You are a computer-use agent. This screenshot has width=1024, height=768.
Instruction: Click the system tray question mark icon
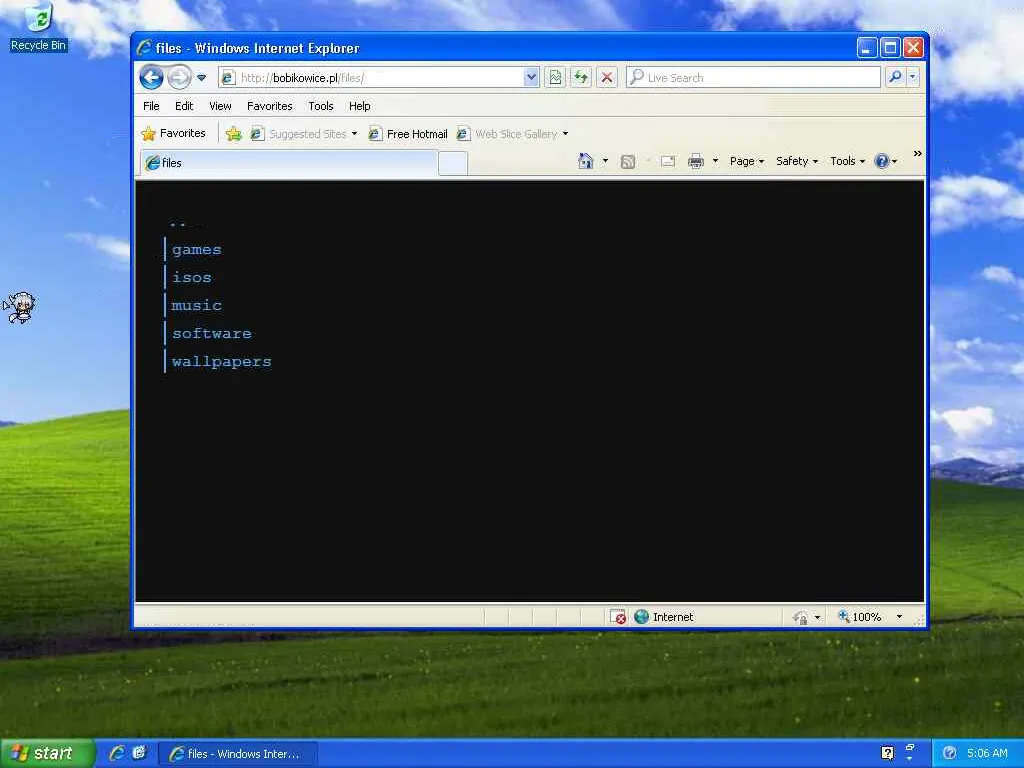[888, 753]
